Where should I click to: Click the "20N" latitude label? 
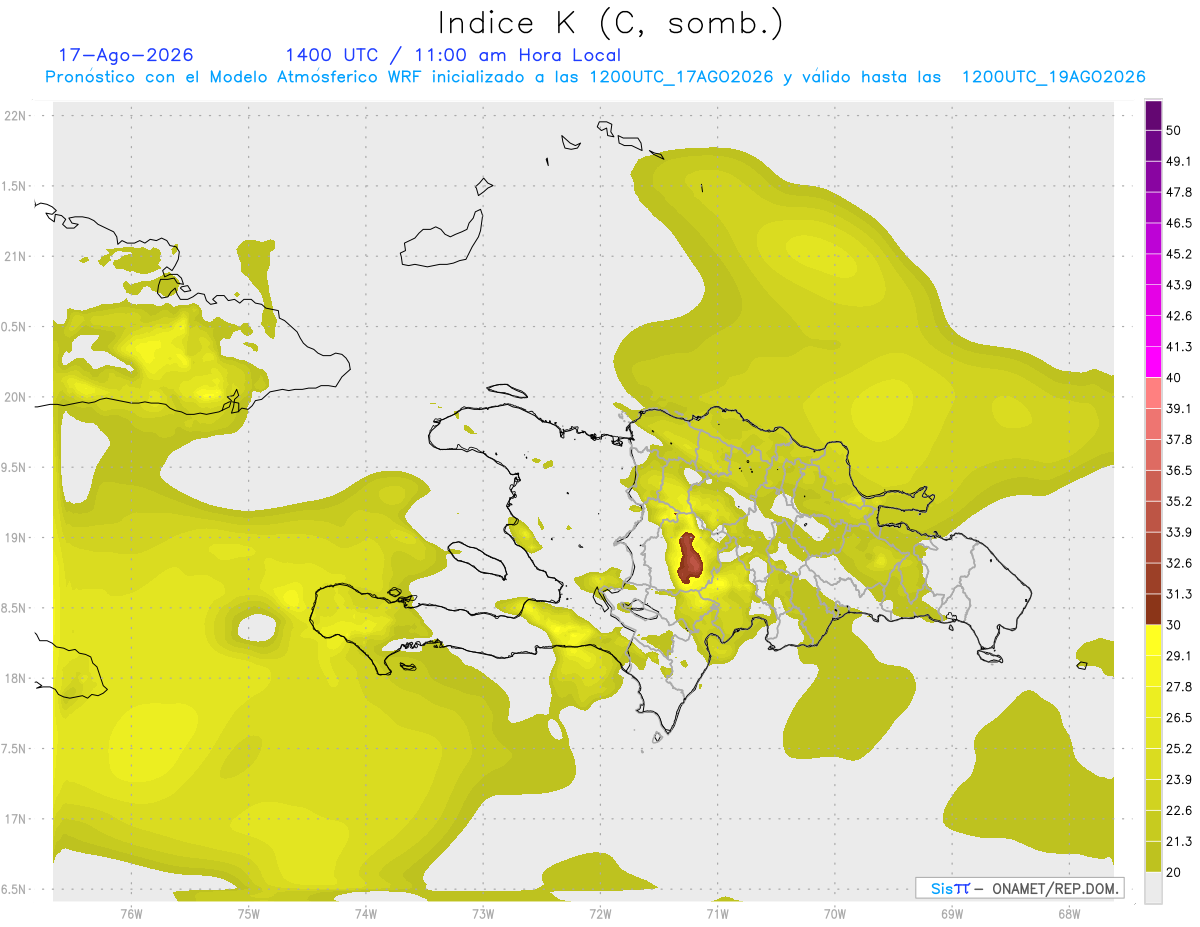15,397
